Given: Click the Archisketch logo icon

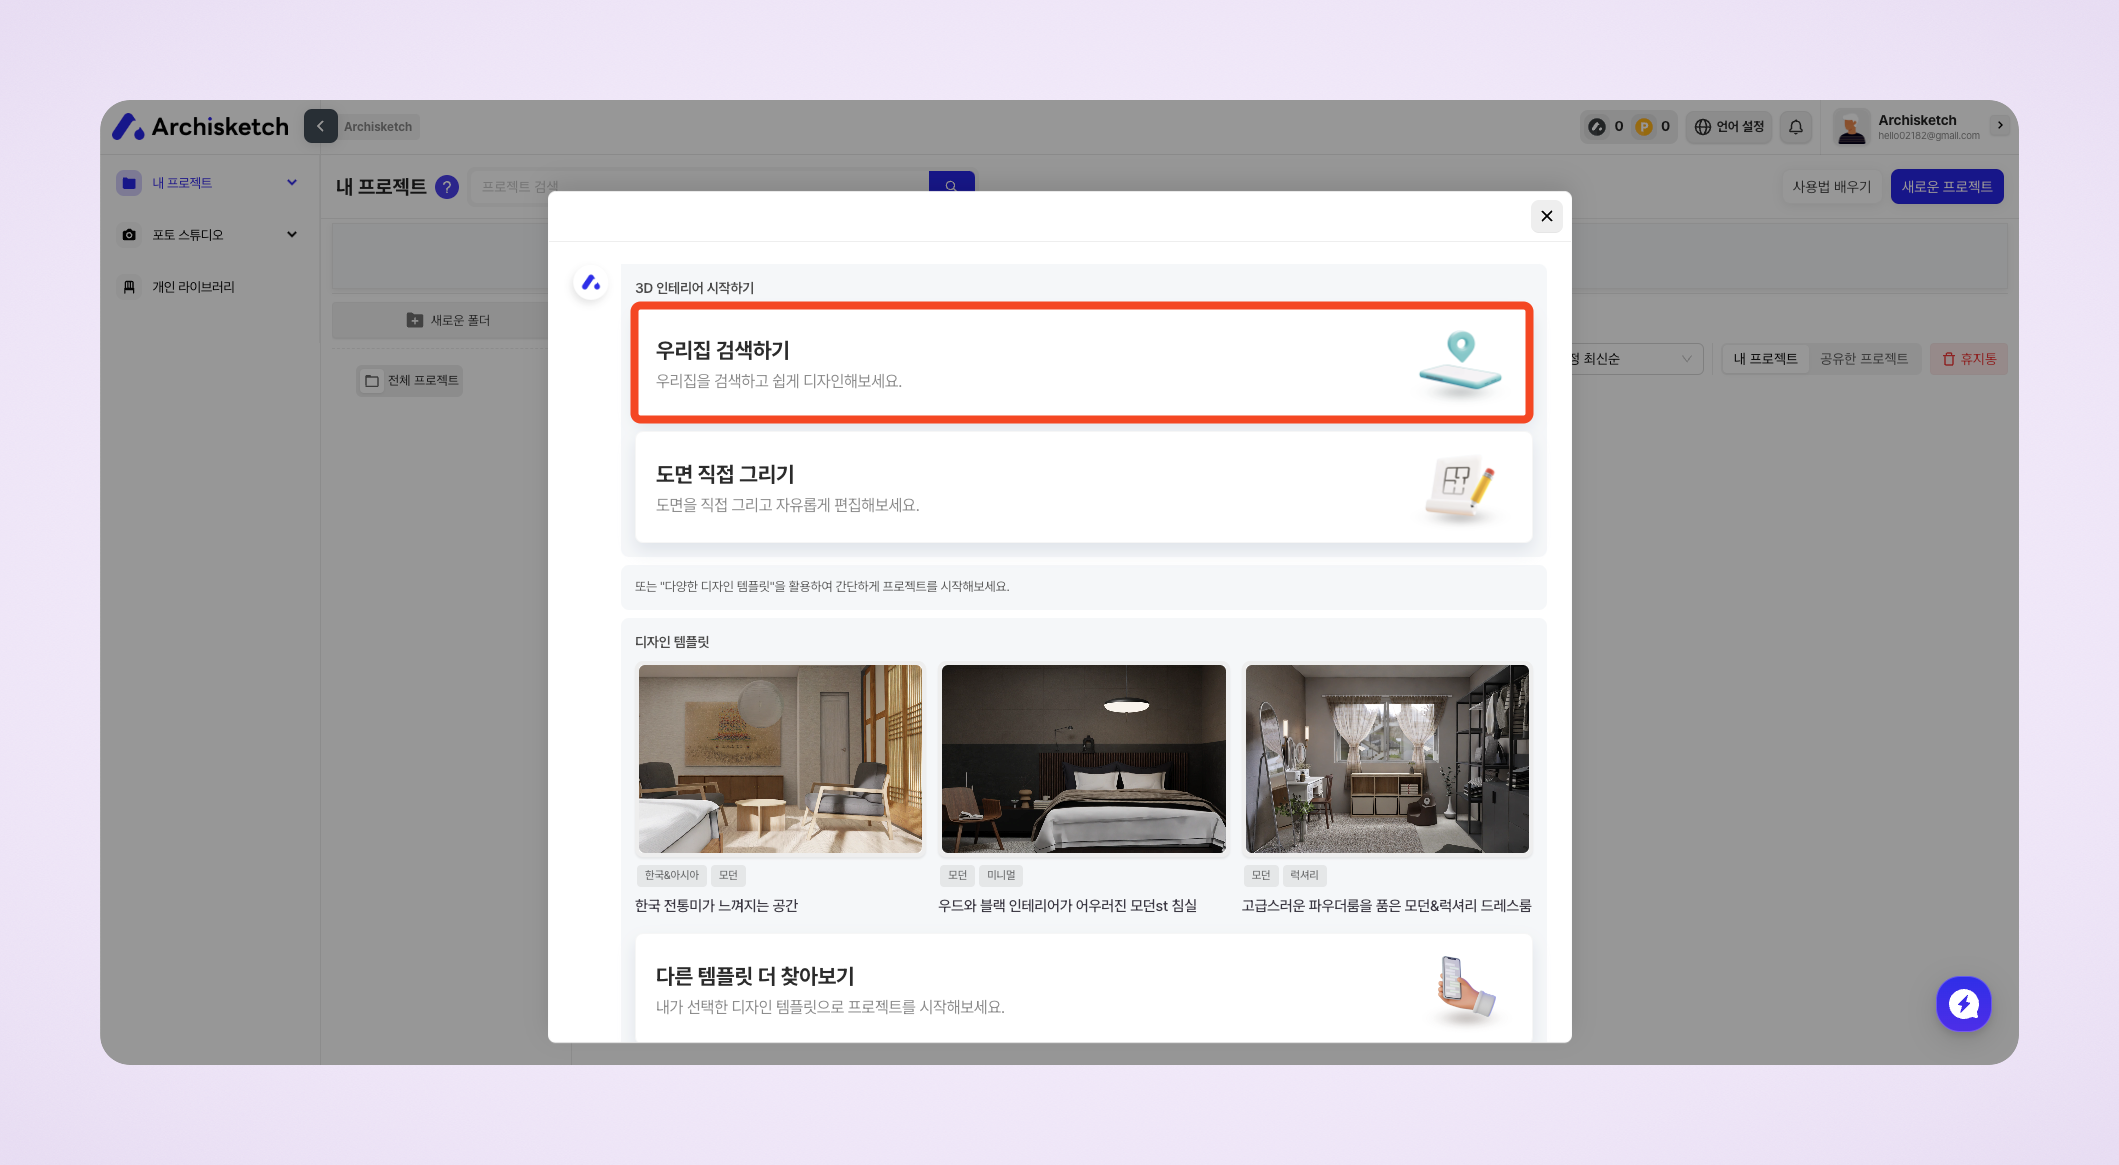Looking at the screenshot, I should [x=128, y=127].
